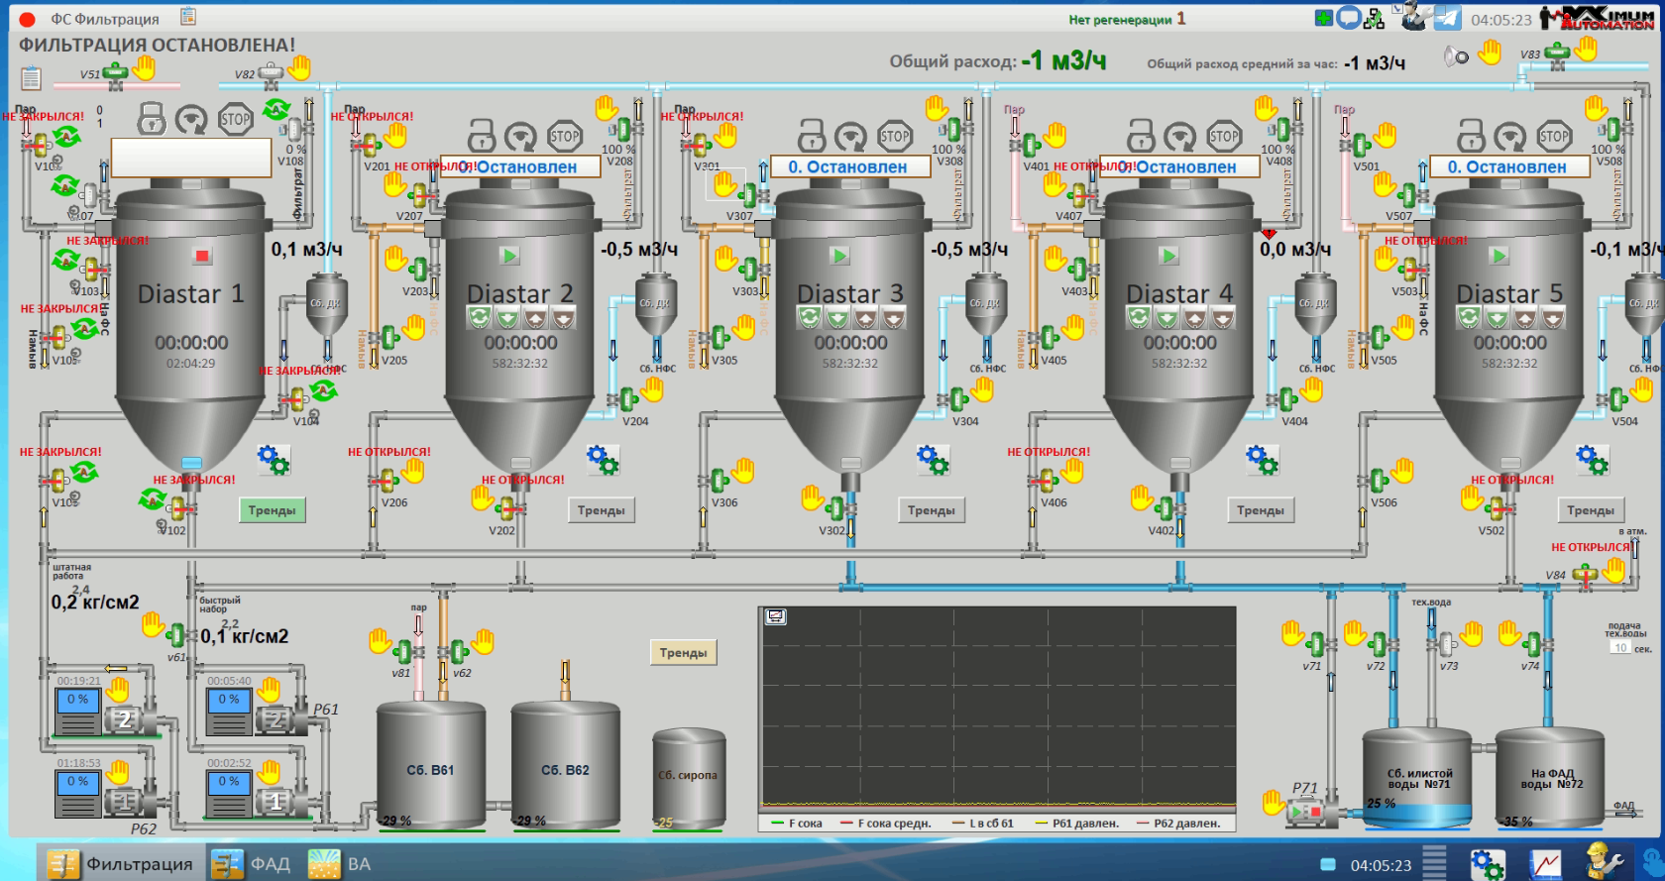Open Diastar 3 gear settings icon
Screen dimensions: 1665x881
932,460
